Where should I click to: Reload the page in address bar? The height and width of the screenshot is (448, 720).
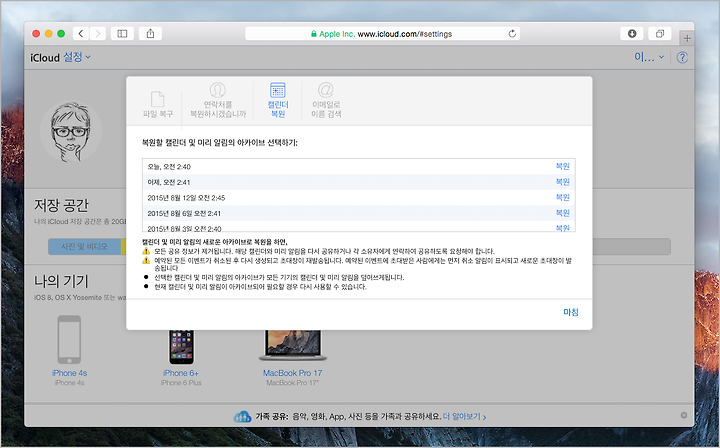[x=512, y=34]
